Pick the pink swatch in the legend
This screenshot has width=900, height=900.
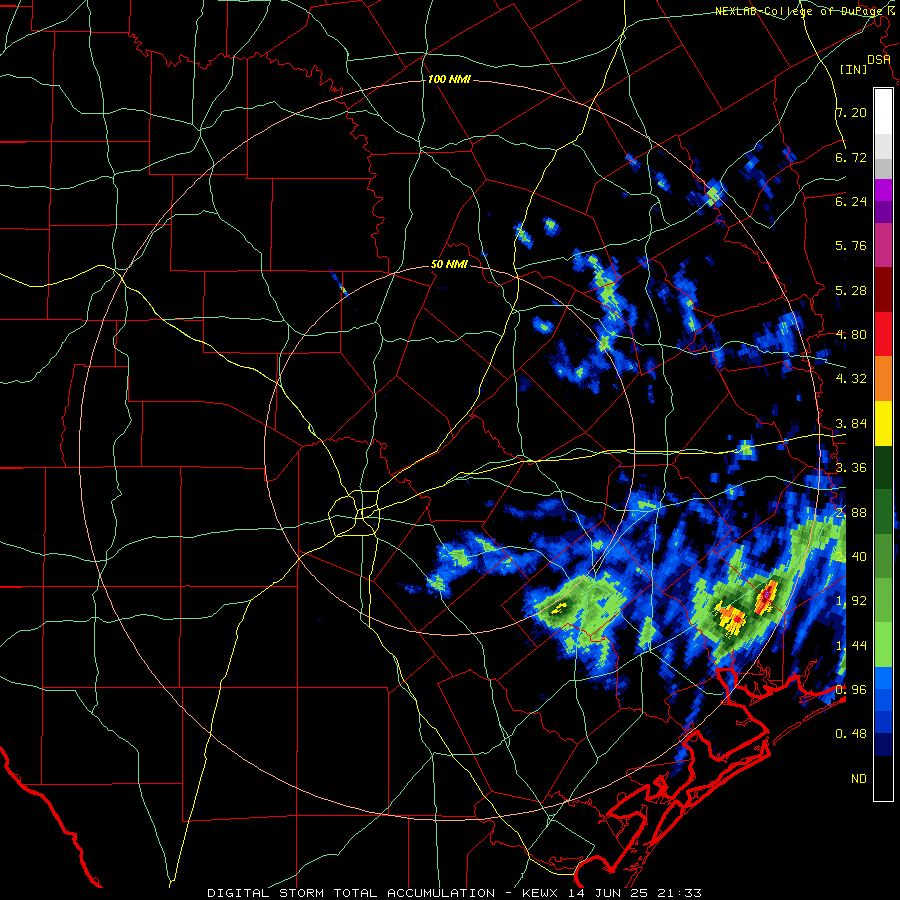tap(883, 245)
